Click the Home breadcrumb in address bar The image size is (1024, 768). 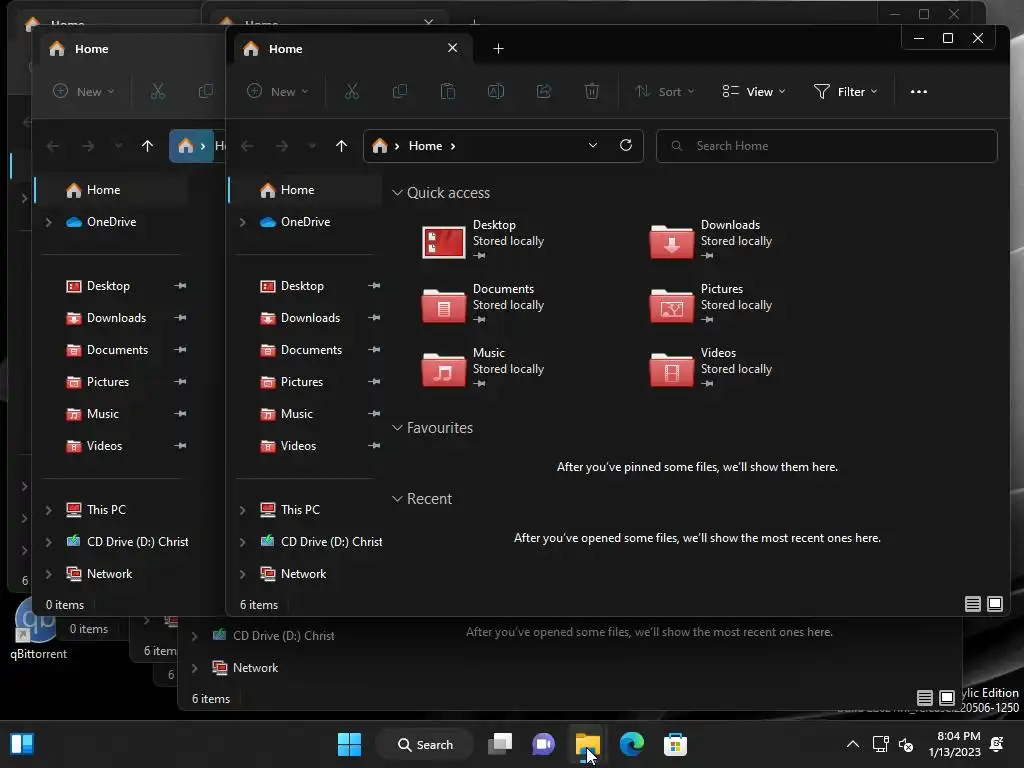coord(425,146)
